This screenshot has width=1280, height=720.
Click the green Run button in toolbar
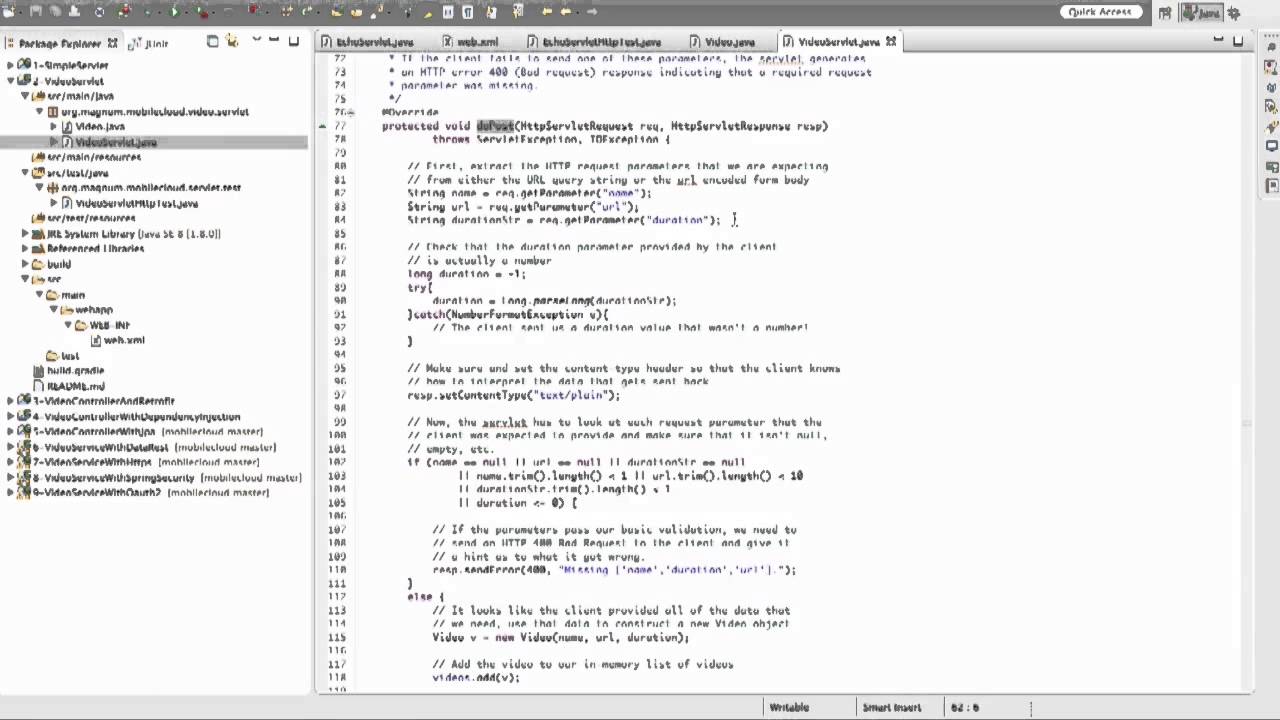click(174, 11)
